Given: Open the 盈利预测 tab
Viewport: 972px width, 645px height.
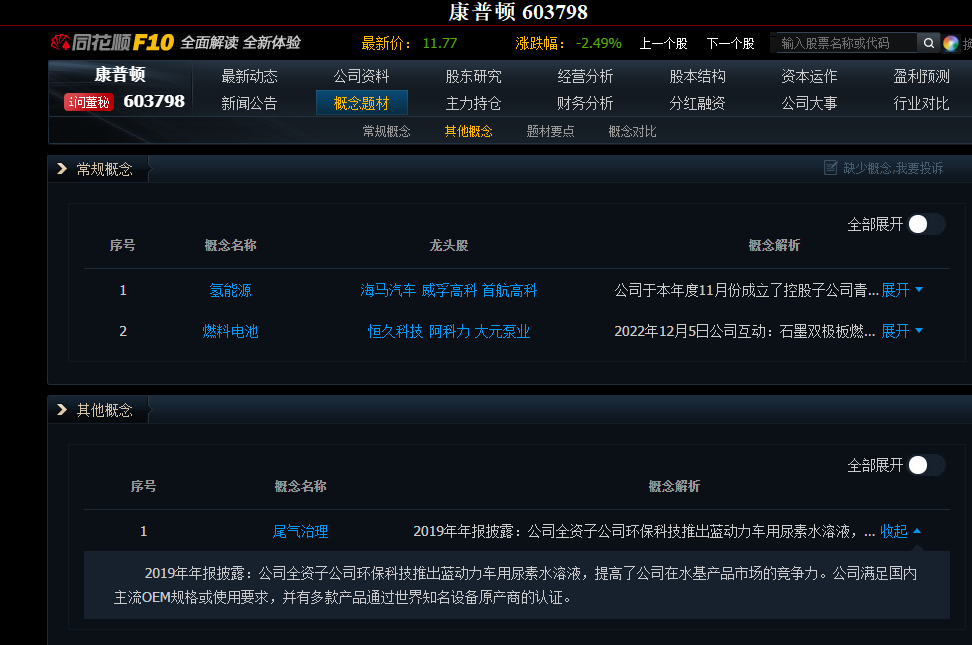Looking at the screenshot, I should point(921,76).
